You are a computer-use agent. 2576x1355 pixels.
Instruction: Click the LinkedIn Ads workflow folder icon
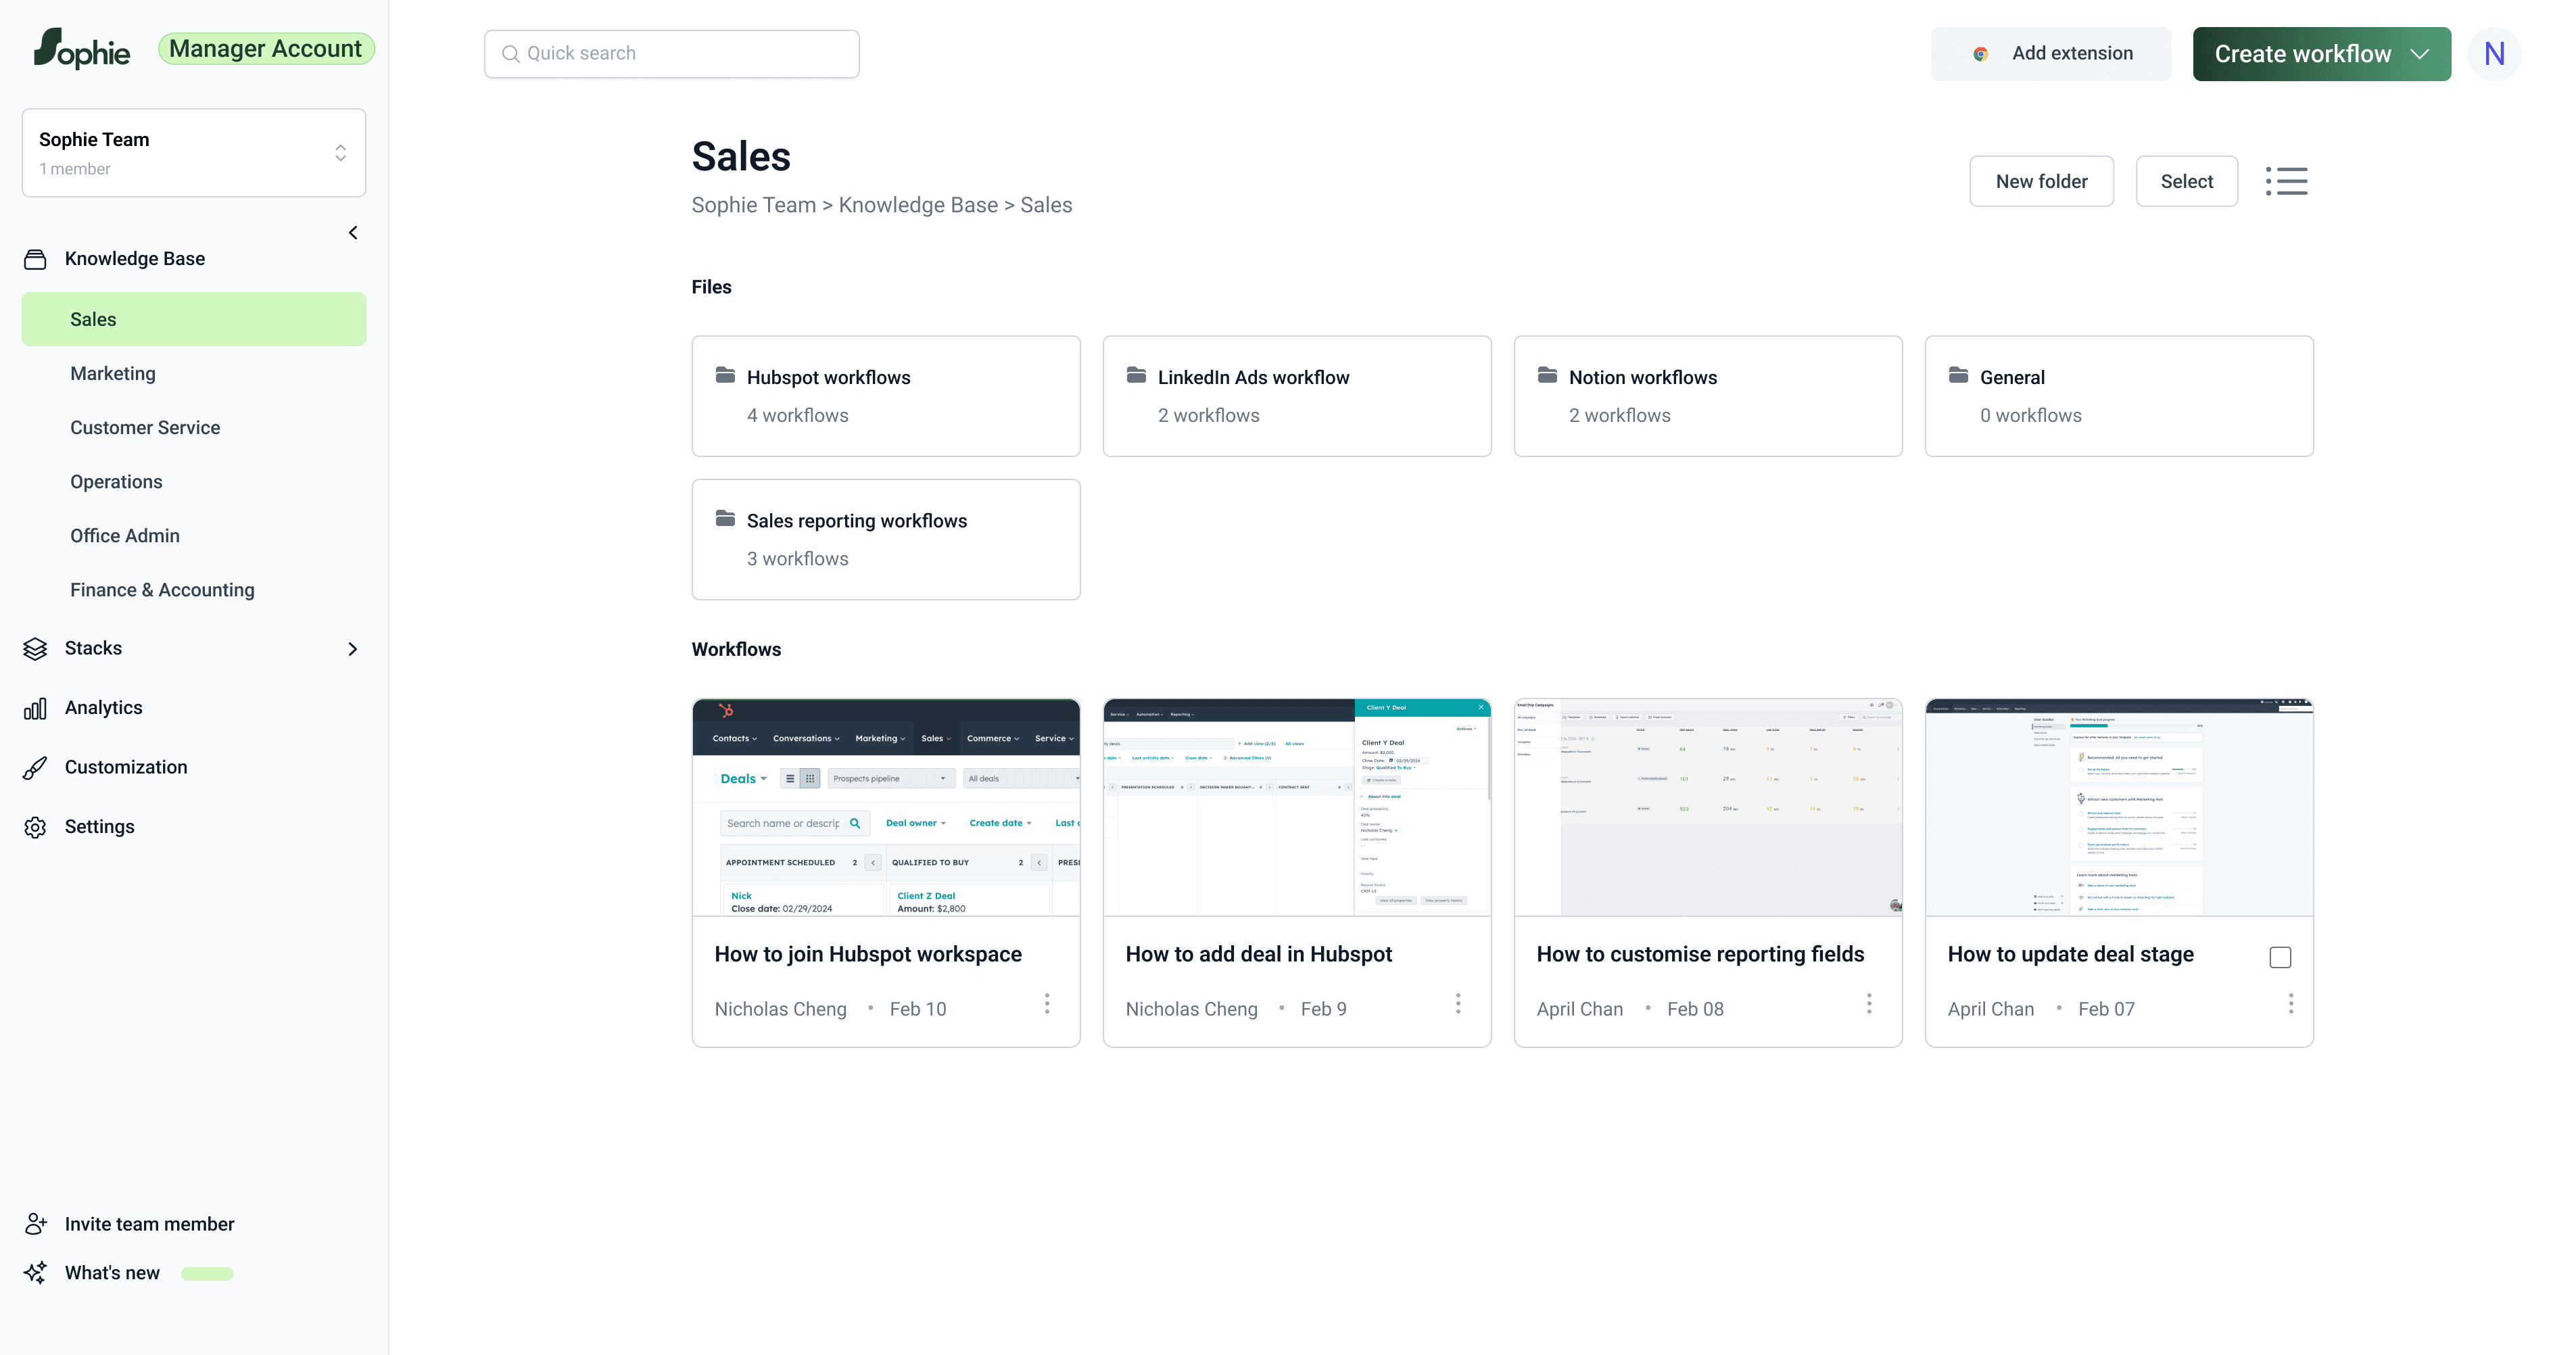point(1137,375)
